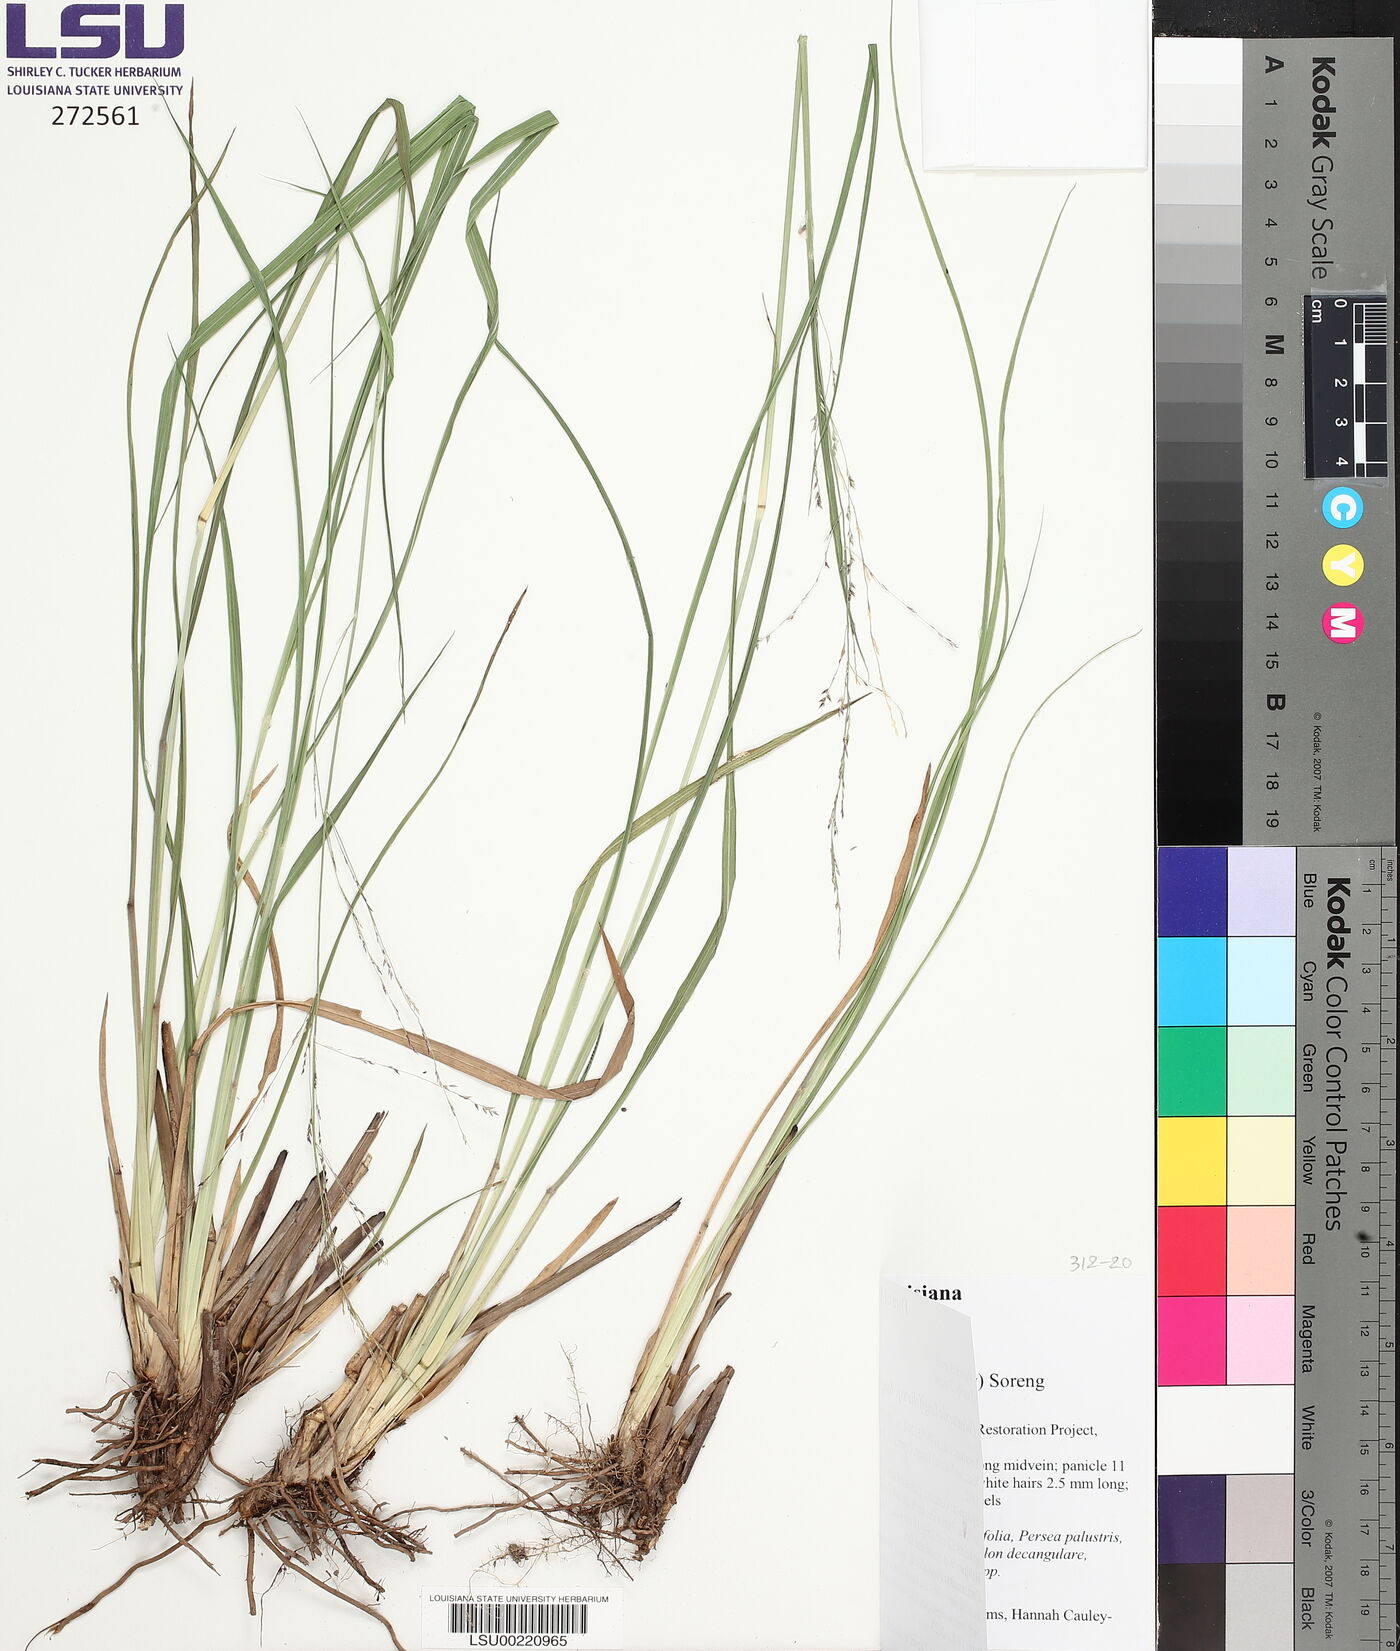Click the 'Kodak Gray Scale' title
This screenshot has width=1400, height=1651.
pos(1323,168)
